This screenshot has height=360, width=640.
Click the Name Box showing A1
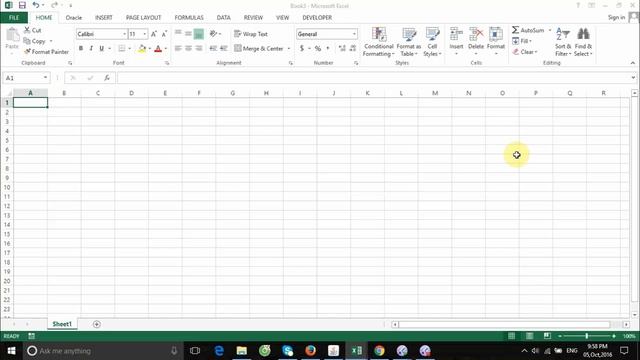27,78
